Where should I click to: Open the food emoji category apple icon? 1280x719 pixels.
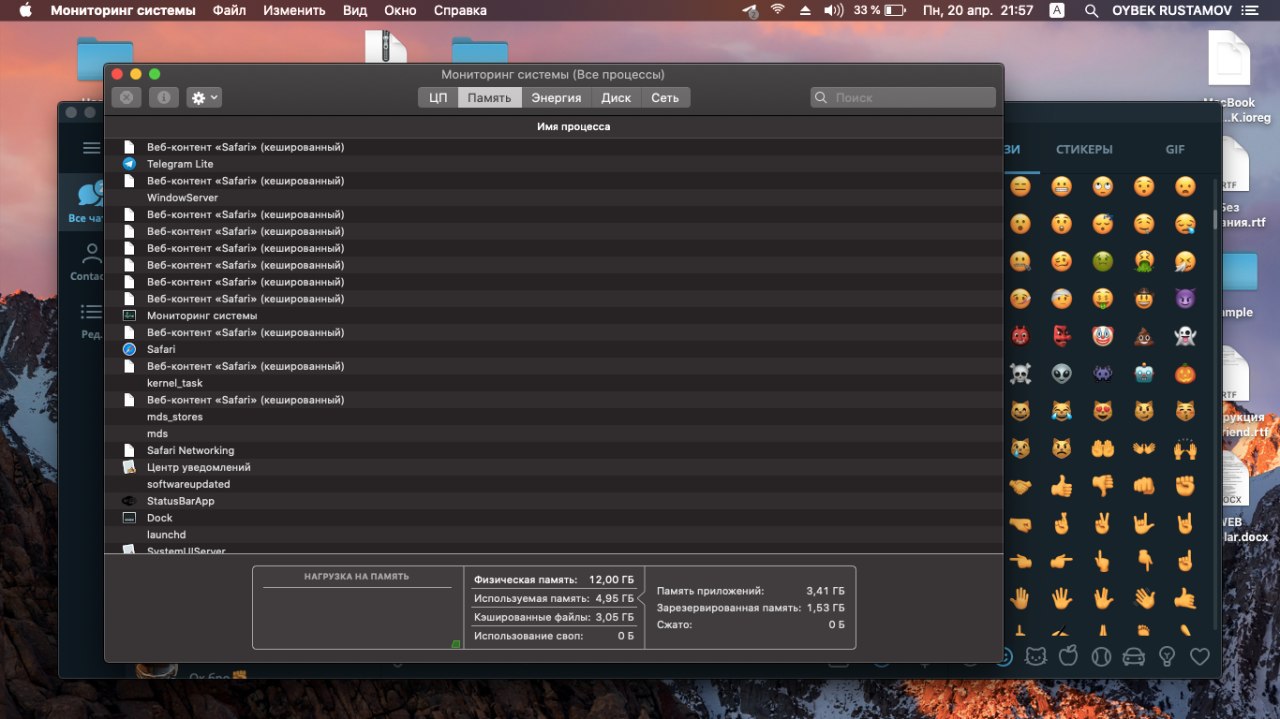point(1069,657)
